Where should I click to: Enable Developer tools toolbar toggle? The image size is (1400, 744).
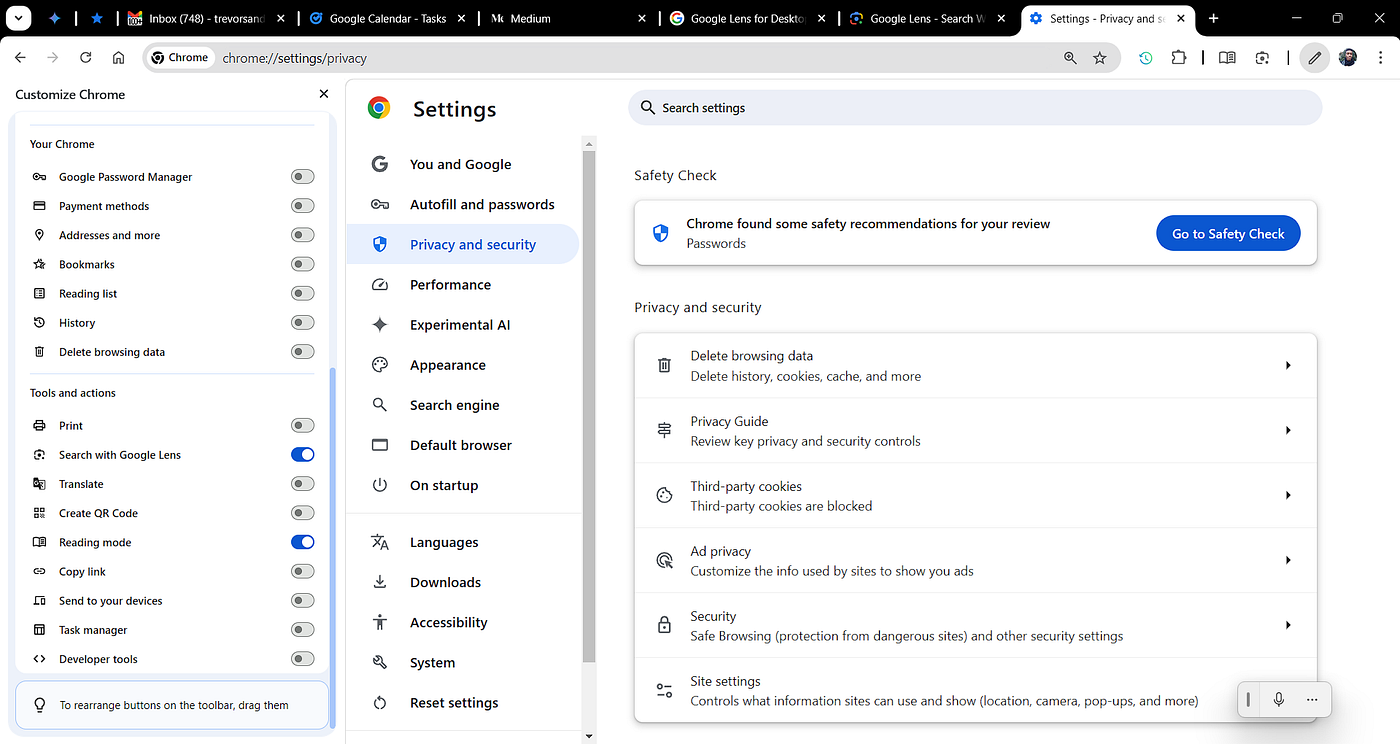(x=302, y=659)
